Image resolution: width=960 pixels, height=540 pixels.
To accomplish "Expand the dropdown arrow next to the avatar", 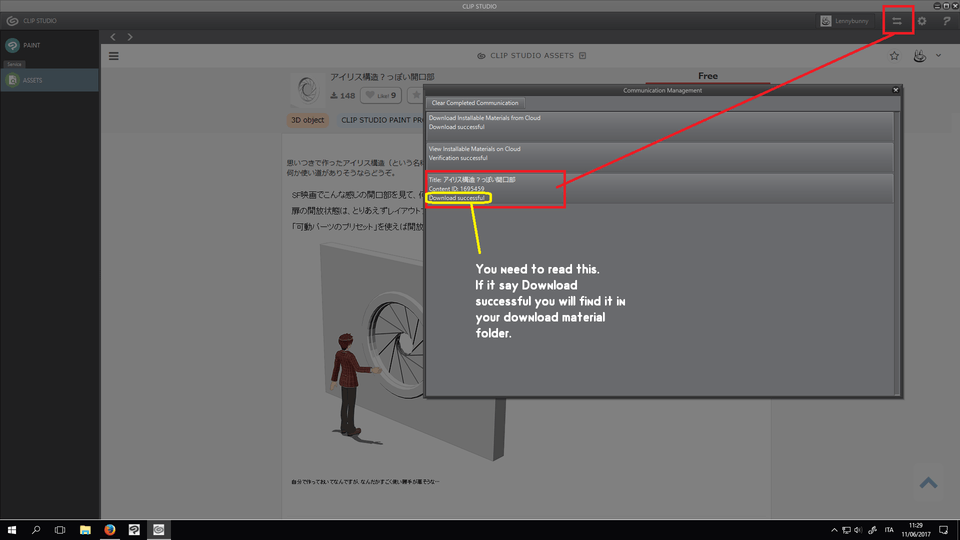I will click(939, 56).
